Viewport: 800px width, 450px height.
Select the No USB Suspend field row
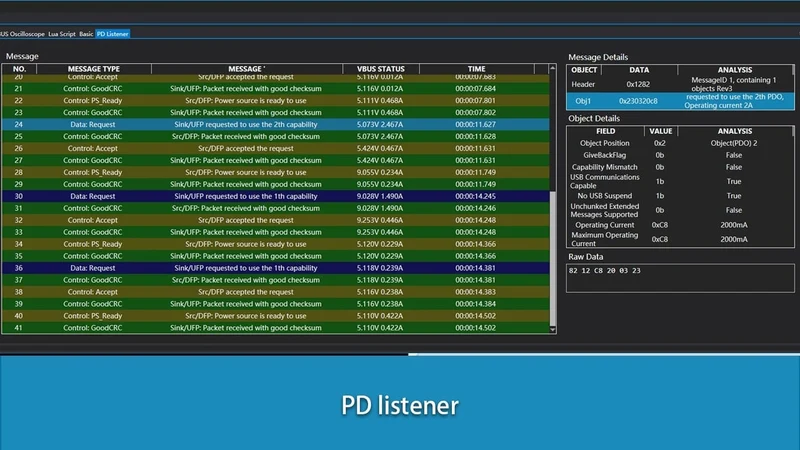click(680, 196)
